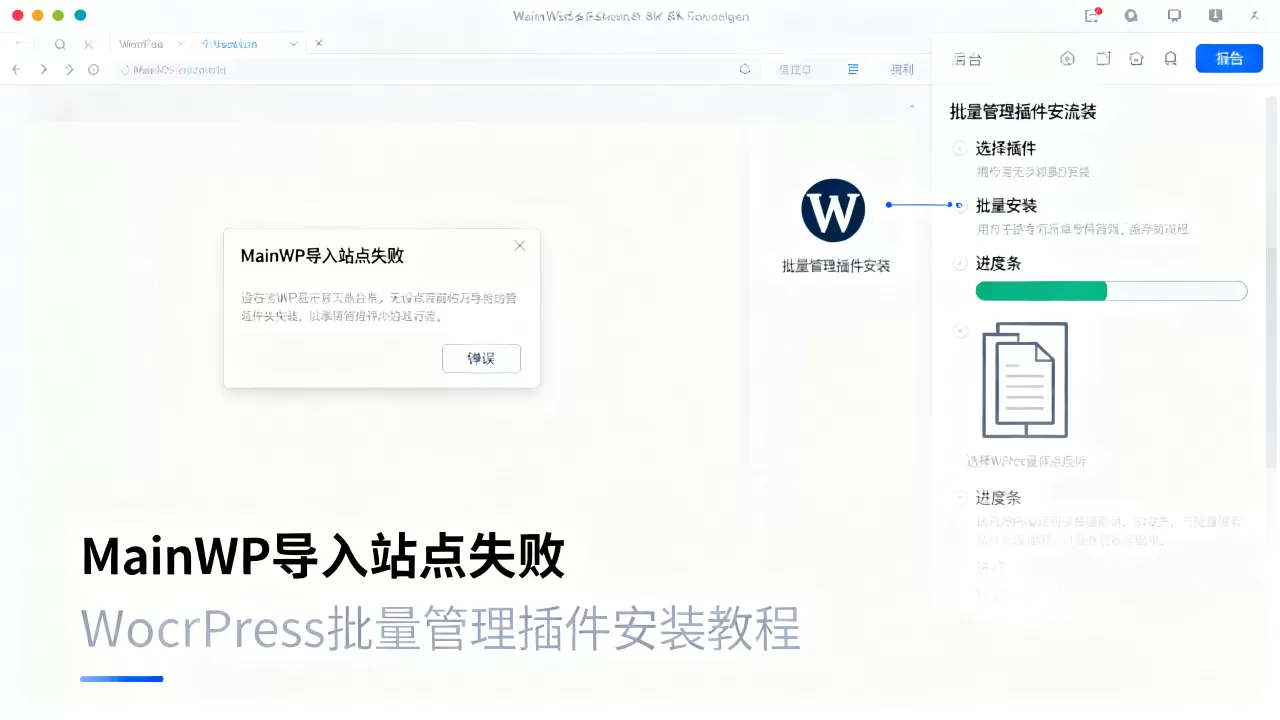Expand the blue active tab's dropdown chevron
Screen dimensions: 1280x720
pos(293,44)
